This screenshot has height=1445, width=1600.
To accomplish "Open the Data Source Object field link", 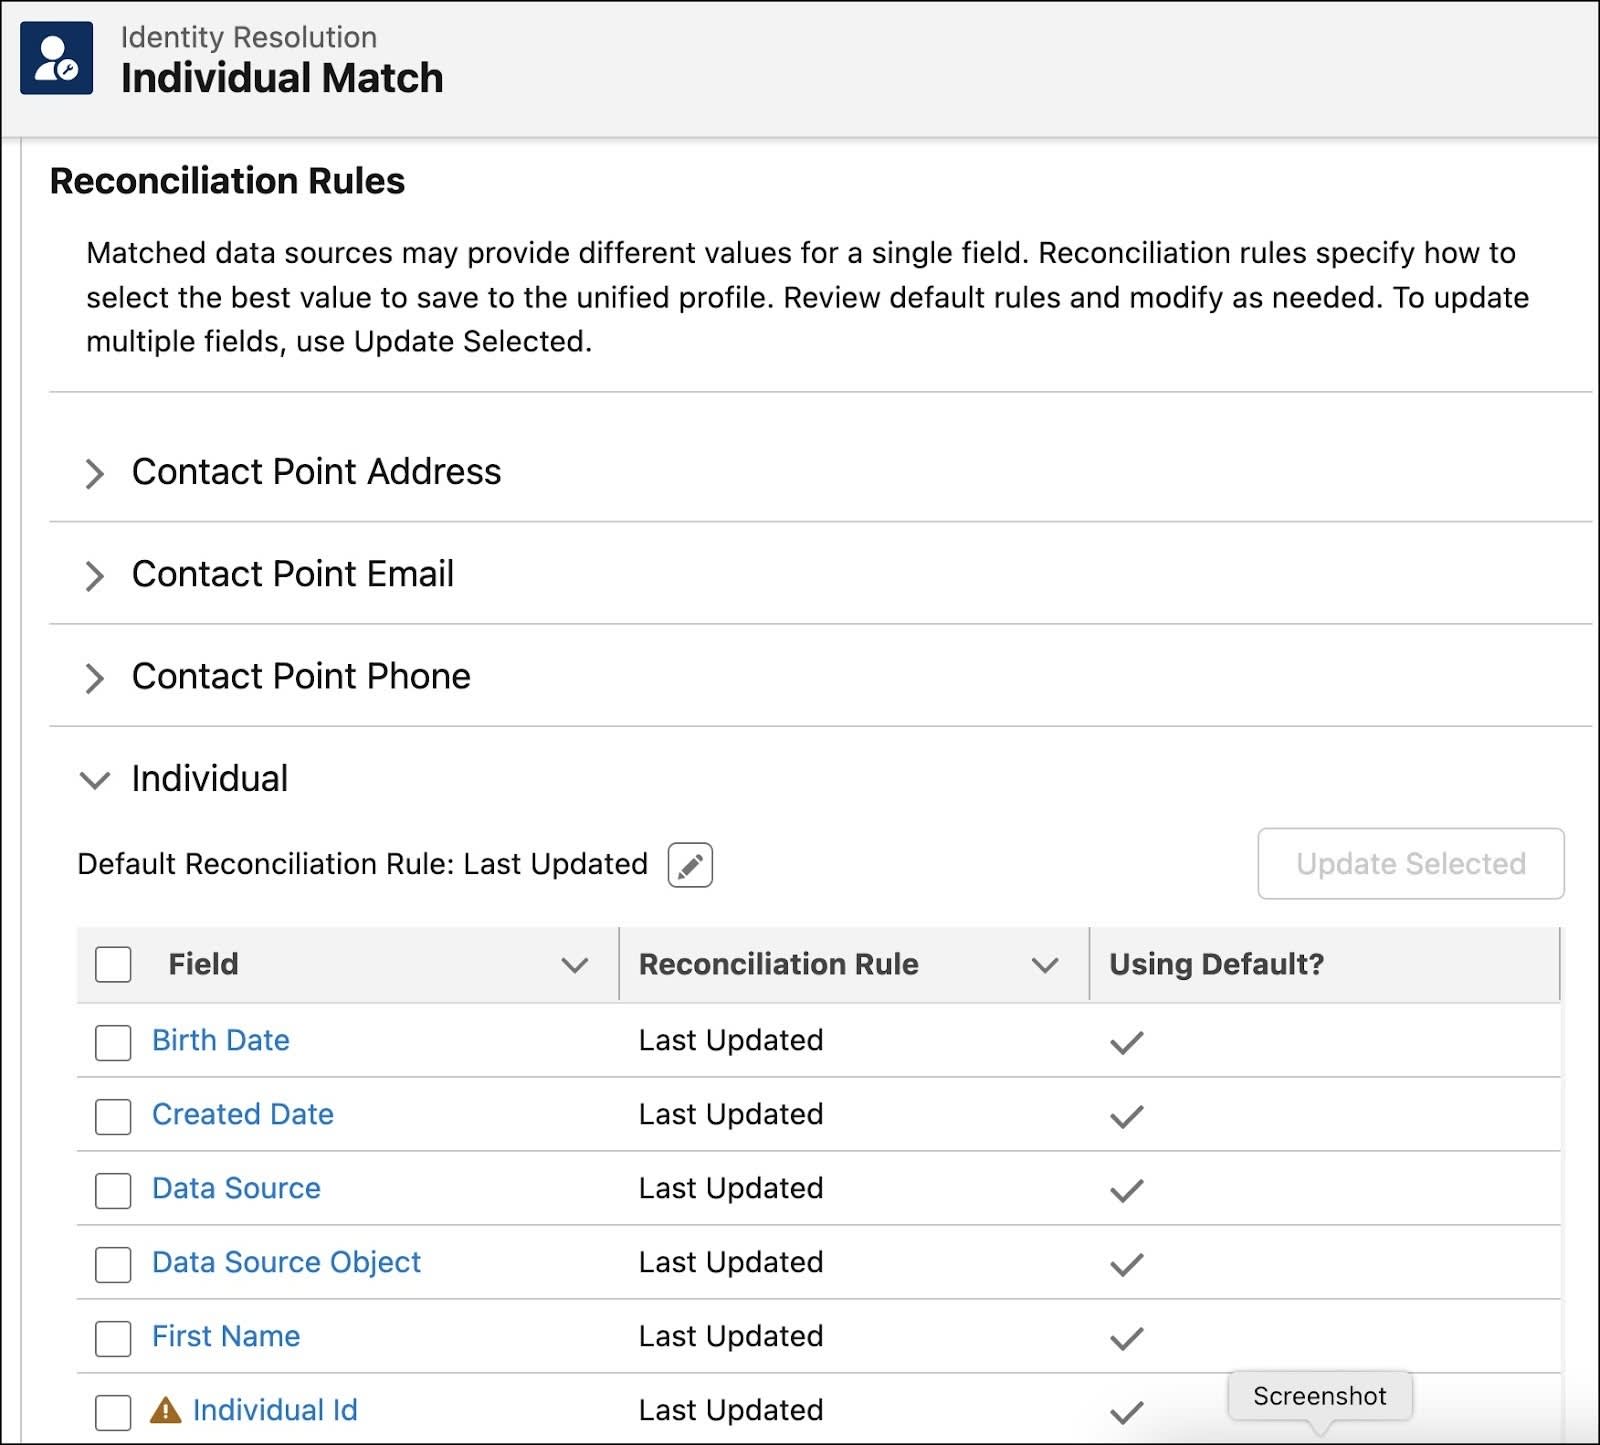I will 286,1262.
